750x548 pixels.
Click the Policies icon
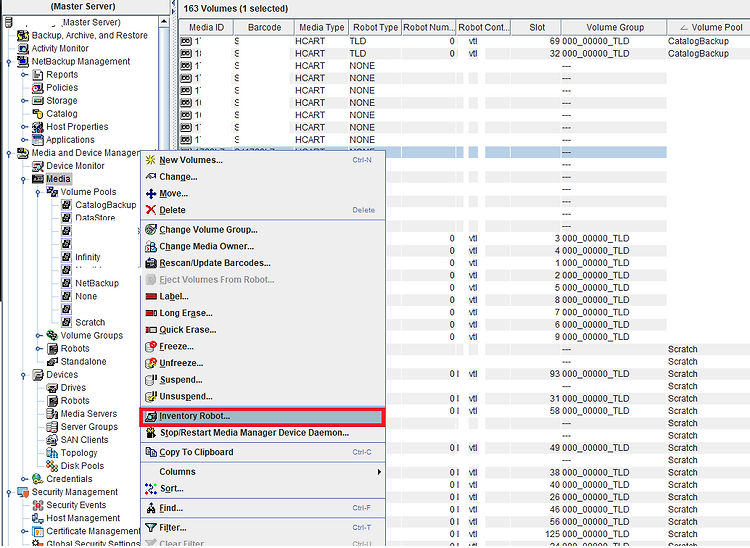(38, 88)
